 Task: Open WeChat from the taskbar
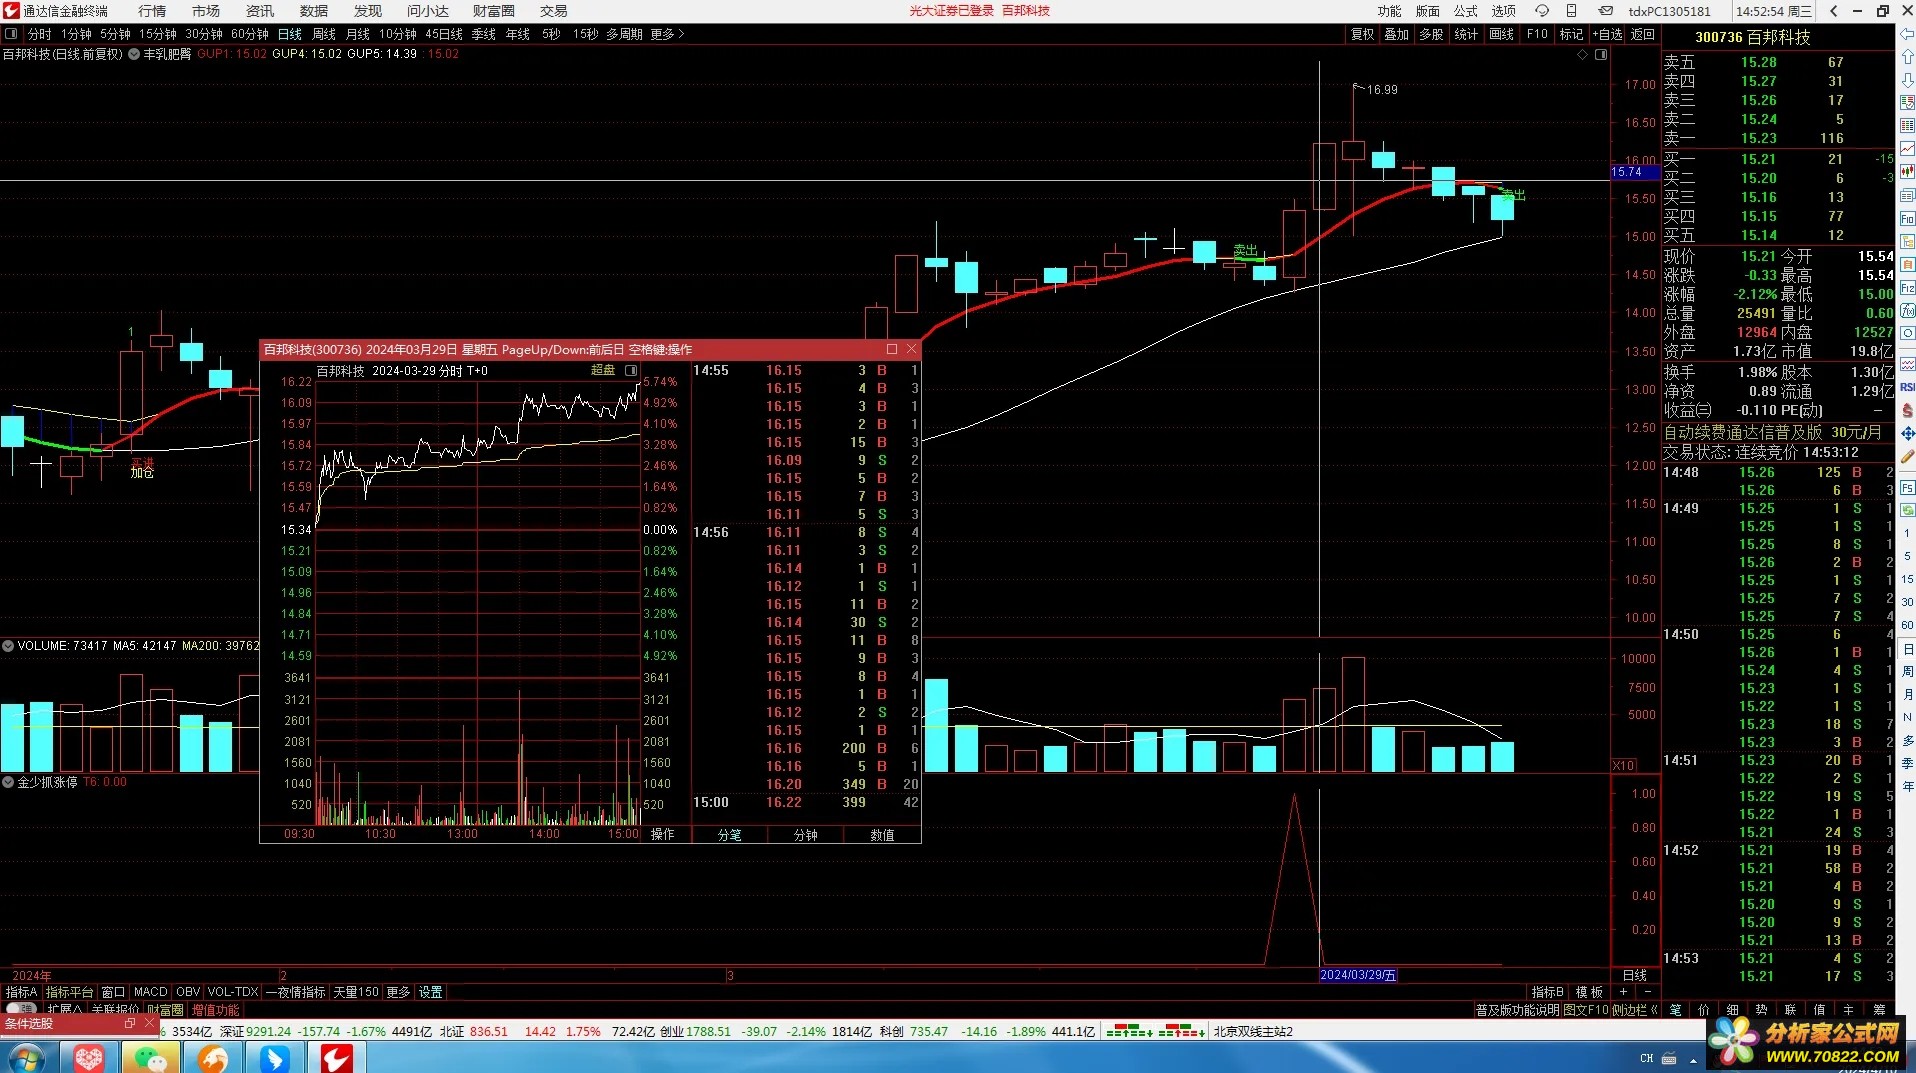pos(152,1058)
